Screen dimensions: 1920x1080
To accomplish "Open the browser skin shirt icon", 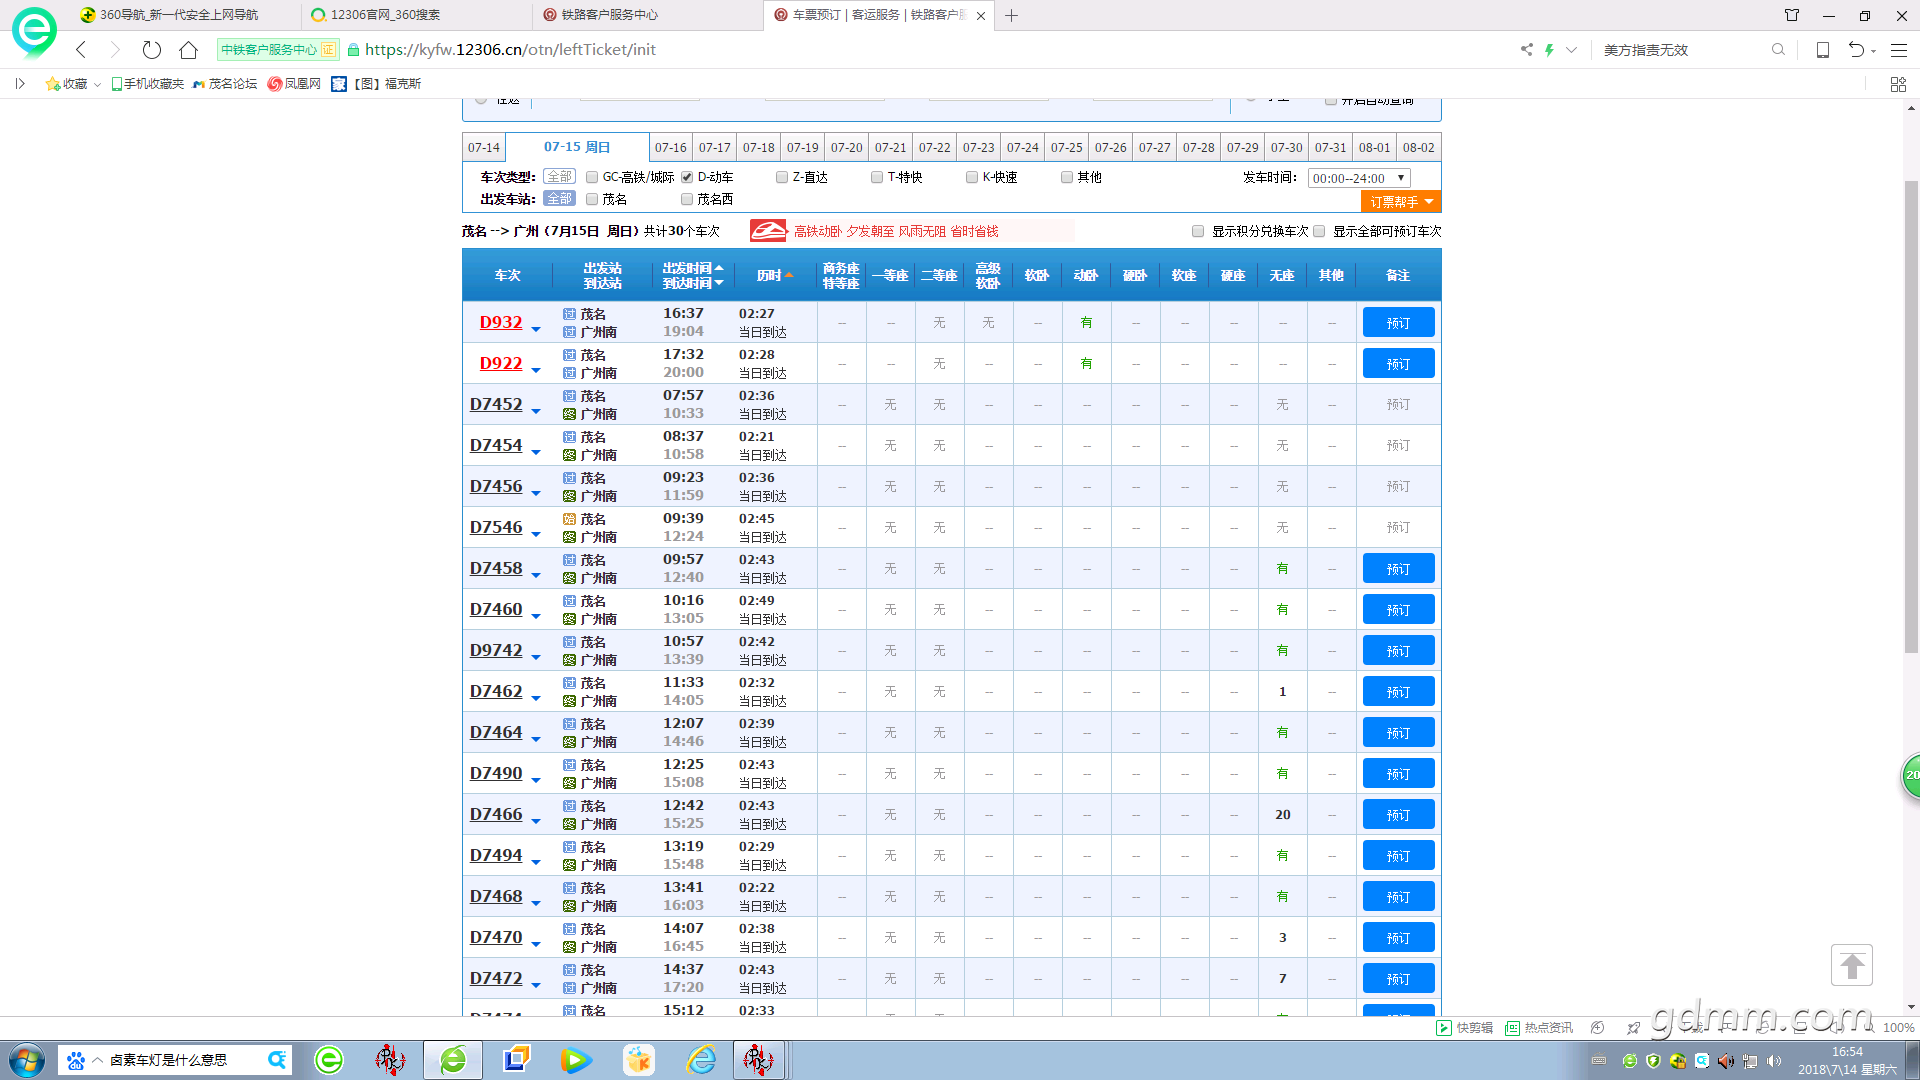I will (x=1792, y=15).
